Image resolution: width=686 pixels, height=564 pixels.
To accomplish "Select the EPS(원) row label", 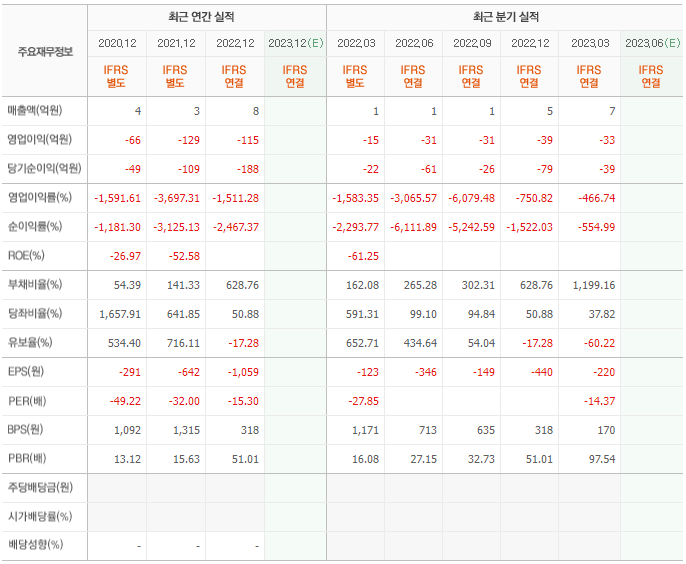I will (x=26, y=372).
